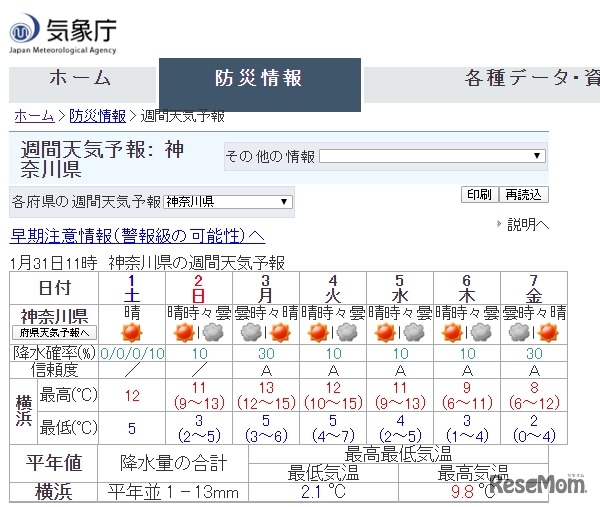Image resolution: width=600 pixels, height=507 pixels.
Task: Click the 説明へ link
Action: pyautogui.click(x=528, y=224)
